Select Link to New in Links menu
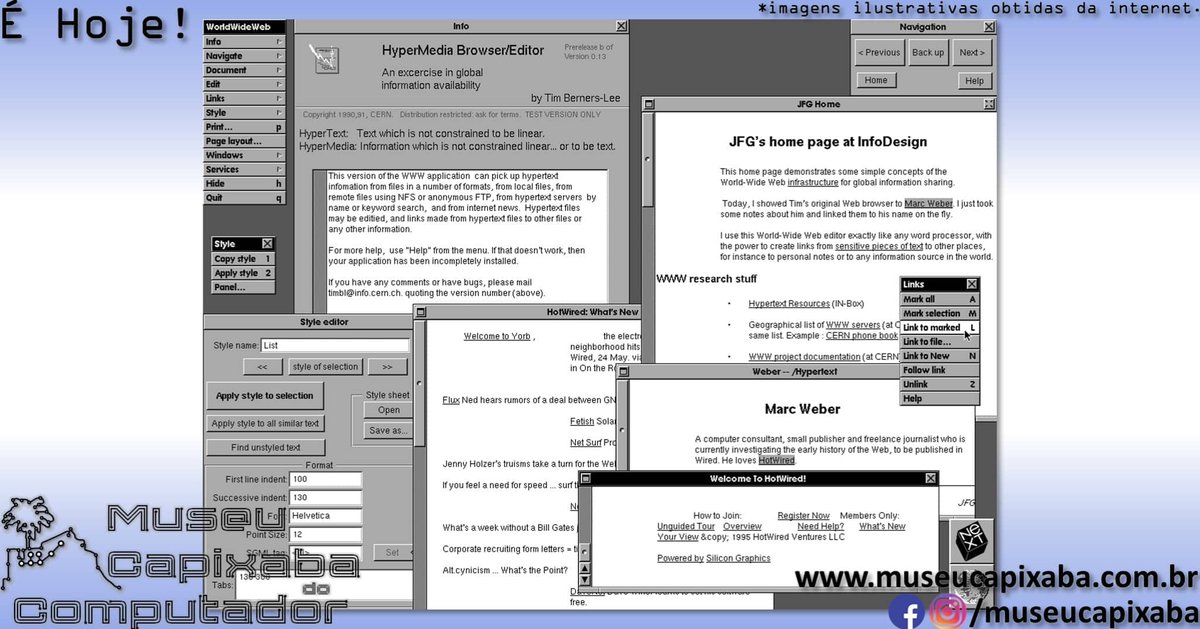The image size is (1200, 629). click(939, 356)
